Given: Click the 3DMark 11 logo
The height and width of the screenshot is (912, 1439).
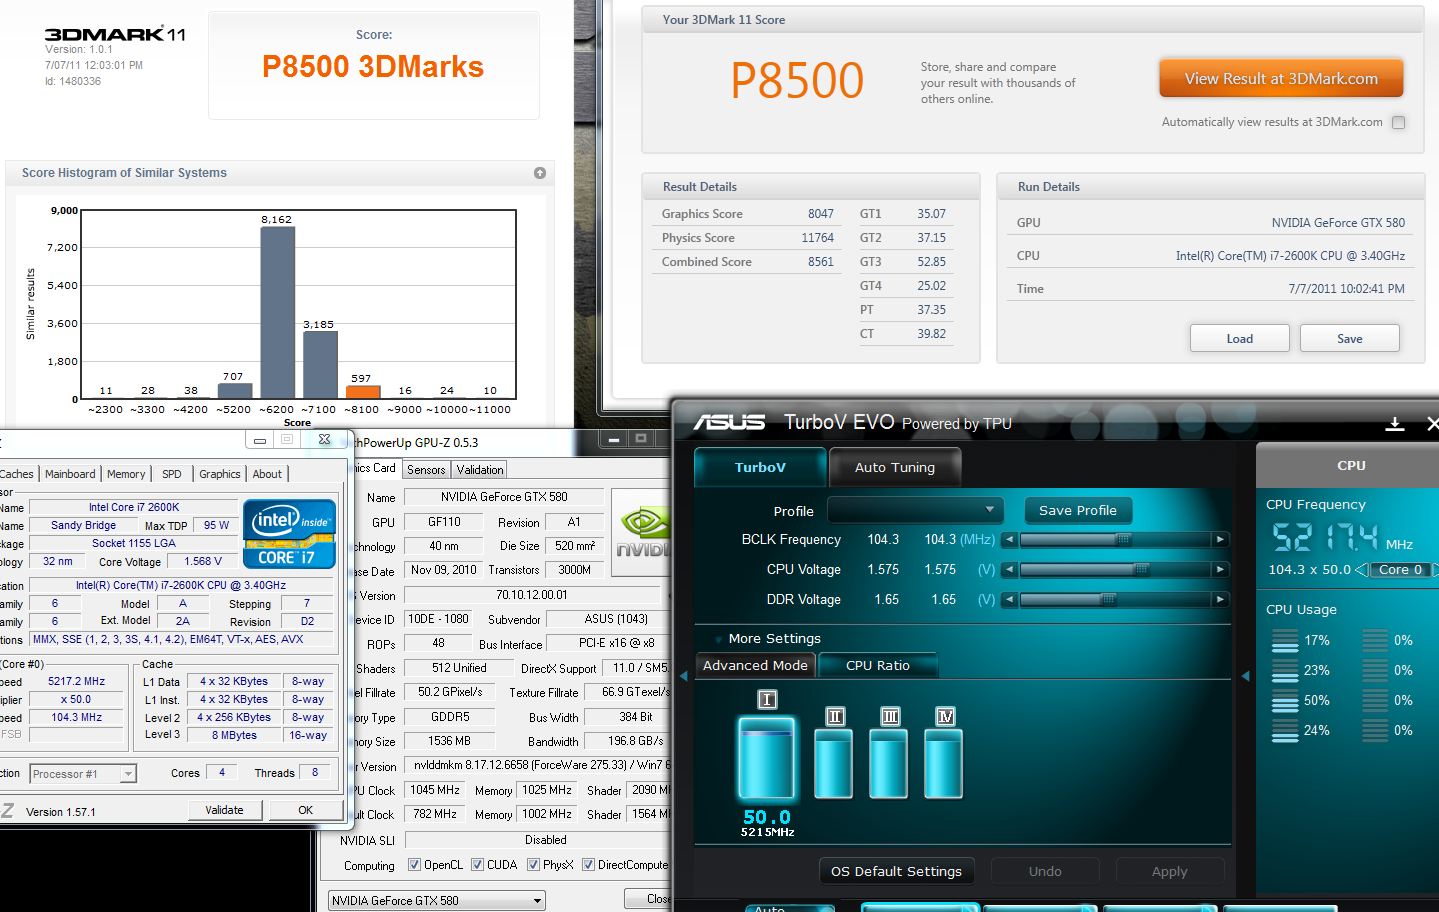Looking at the screenshot, I should [115, 34].
